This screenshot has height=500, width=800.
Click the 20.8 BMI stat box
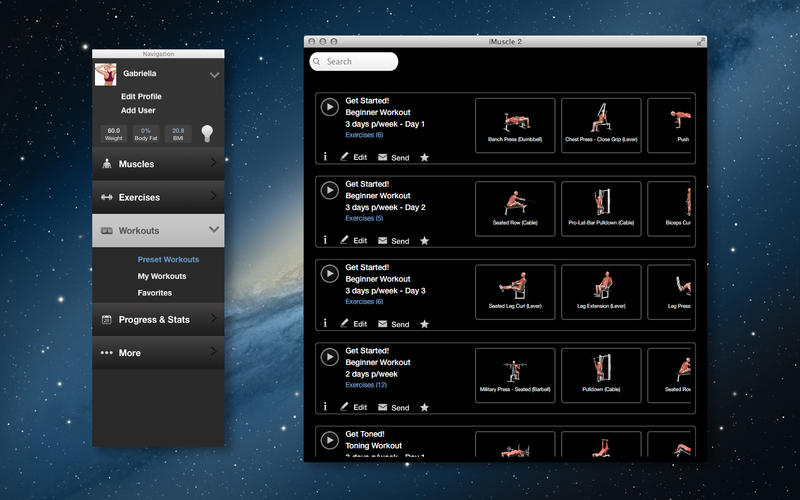pyautogui.click(x=178, y=134)
